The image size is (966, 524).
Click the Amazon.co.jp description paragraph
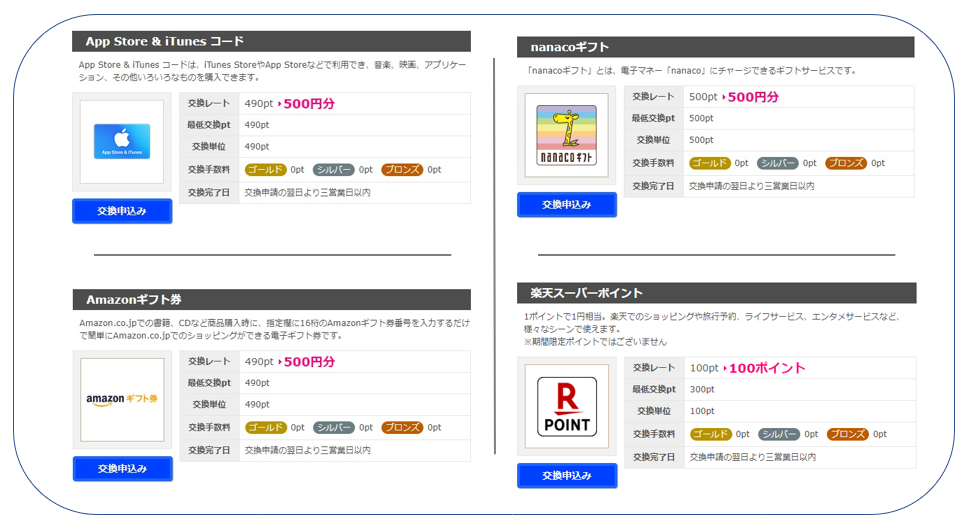point(274,329)
